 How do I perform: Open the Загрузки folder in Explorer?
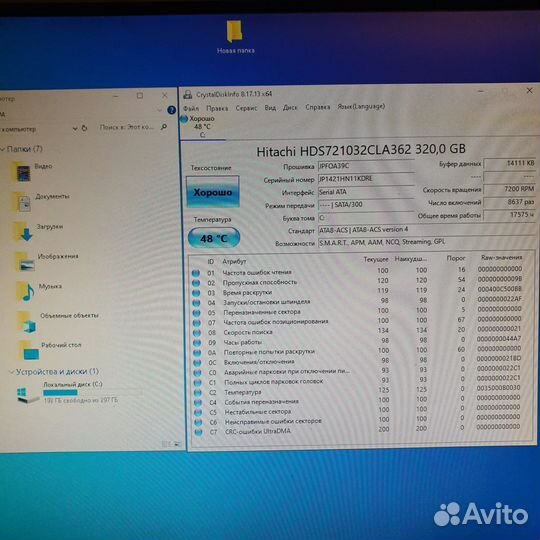pos(39,231)
